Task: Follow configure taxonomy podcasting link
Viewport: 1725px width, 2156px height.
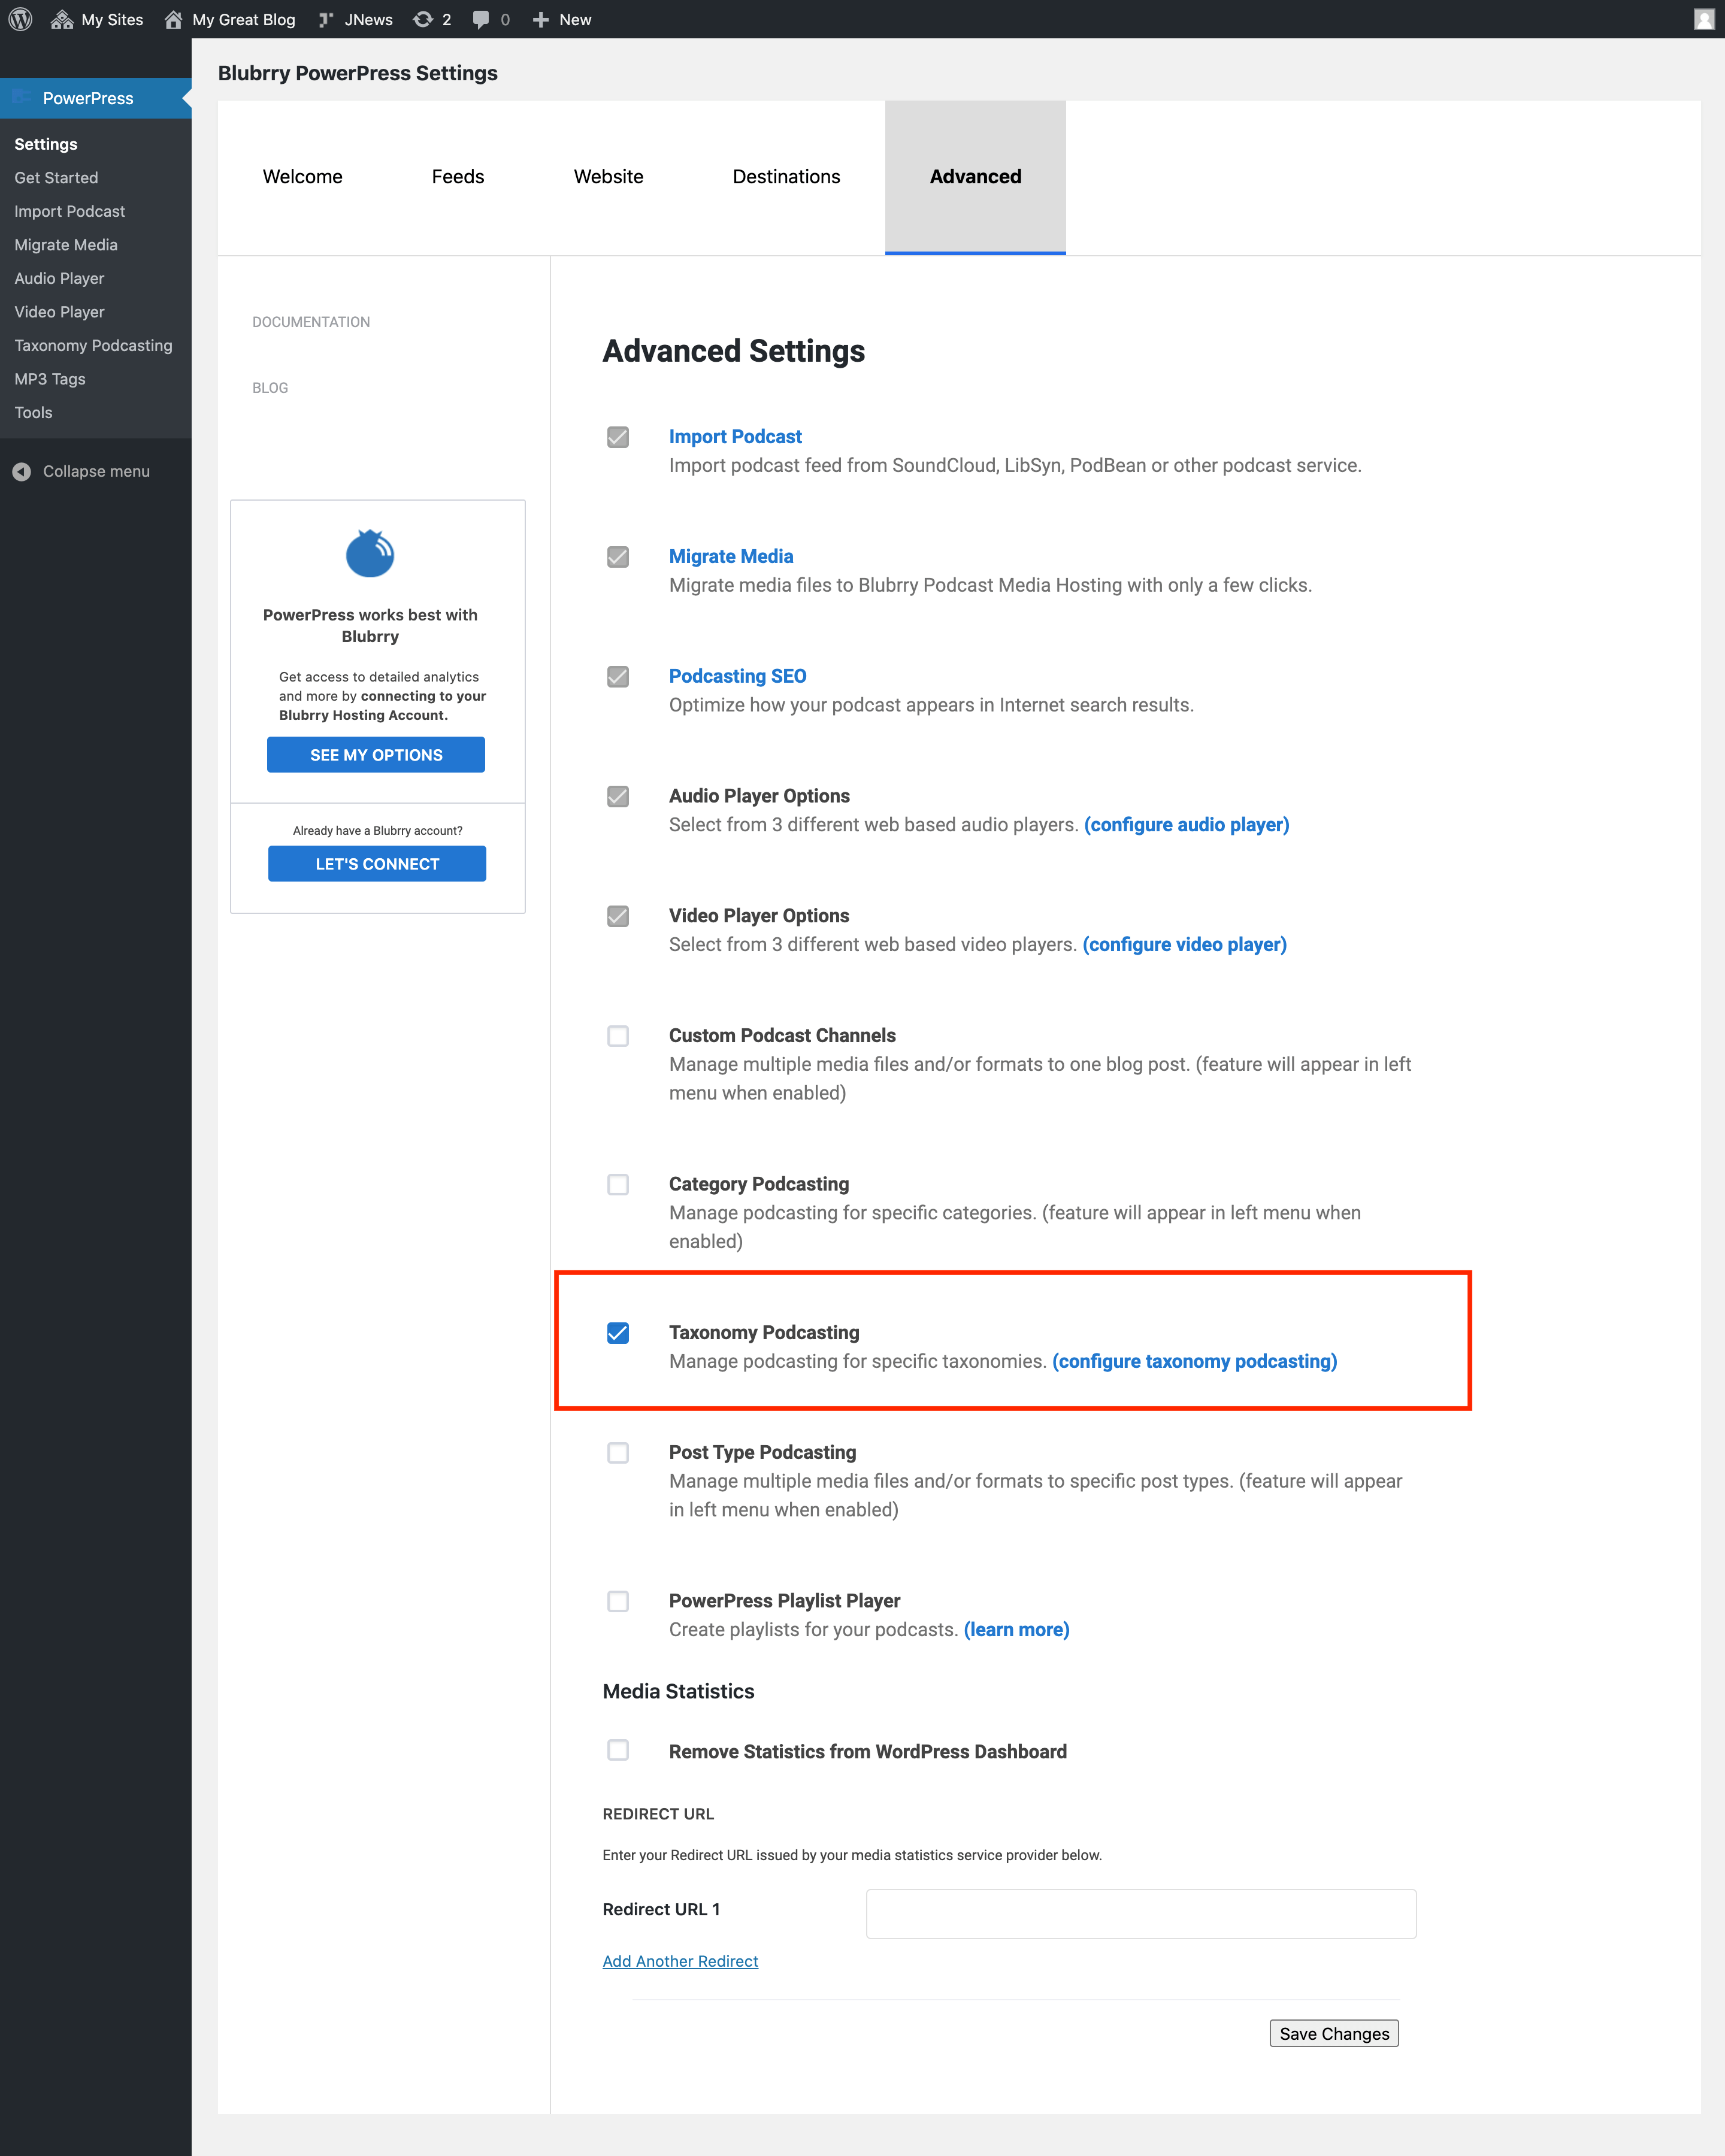Action: click(1194, 1361)
